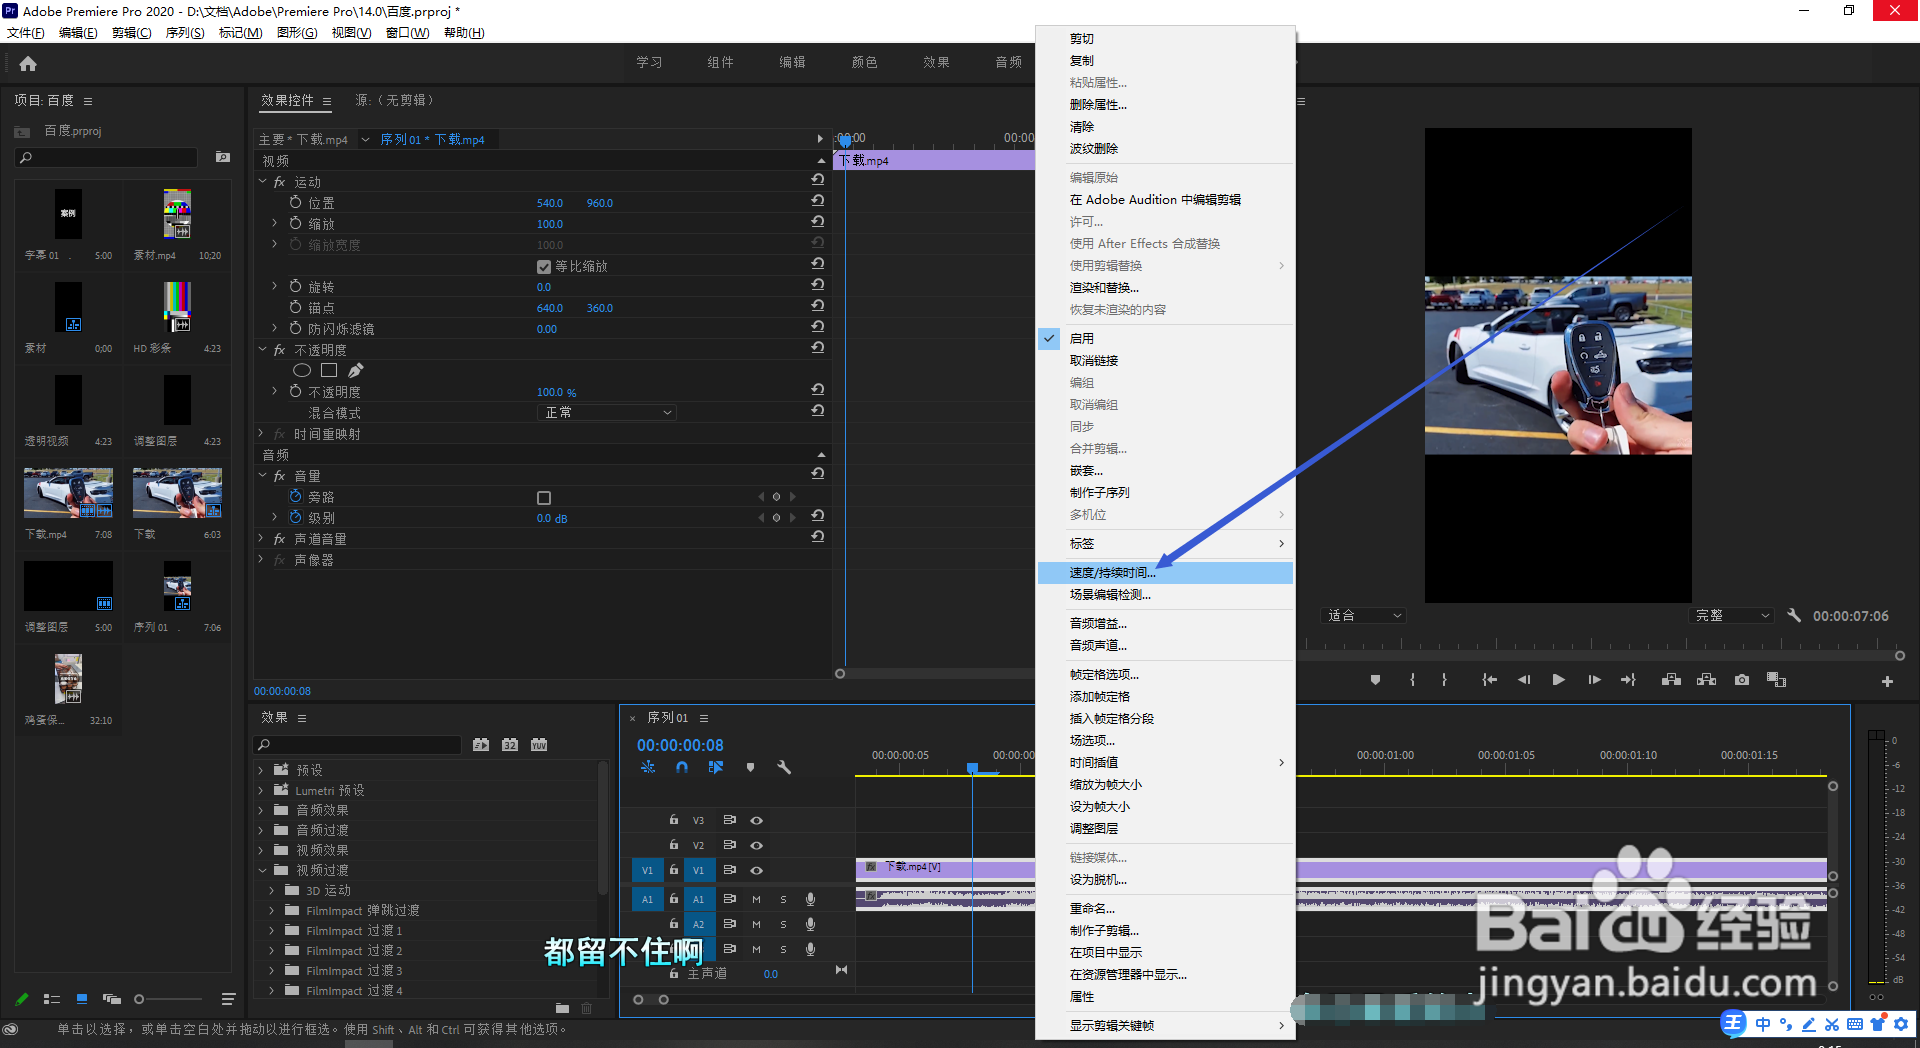Add marker in timeline panel
Screen dimensions: 1920x1048
[750, 767]
